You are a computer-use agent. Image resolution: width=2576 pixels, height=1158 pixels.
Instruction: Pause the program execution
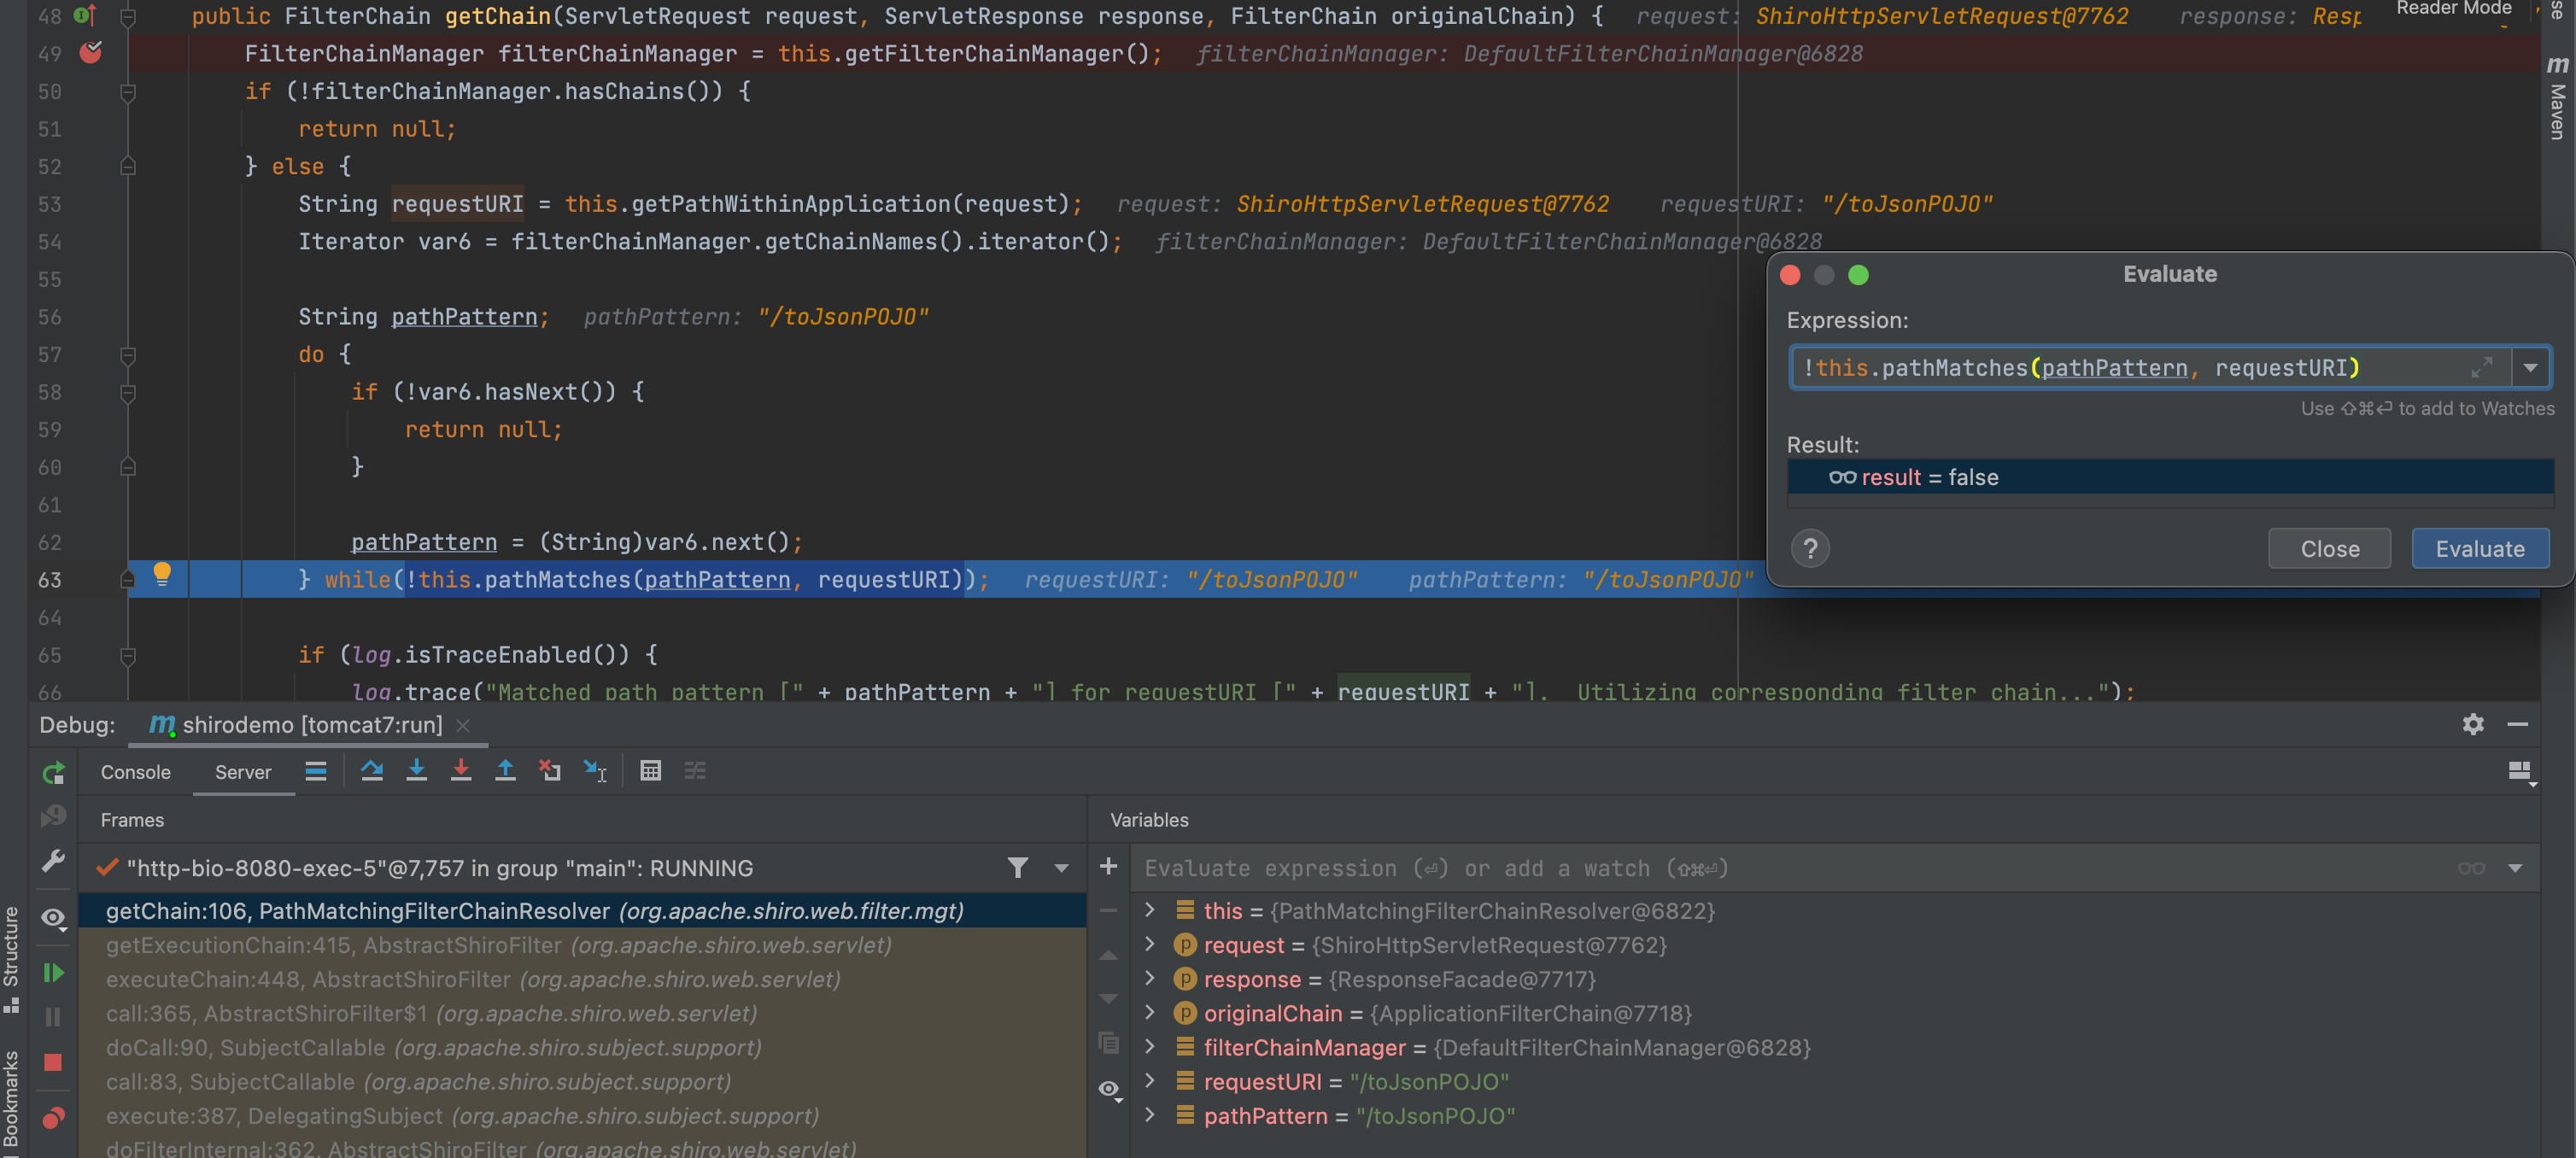53,1017
